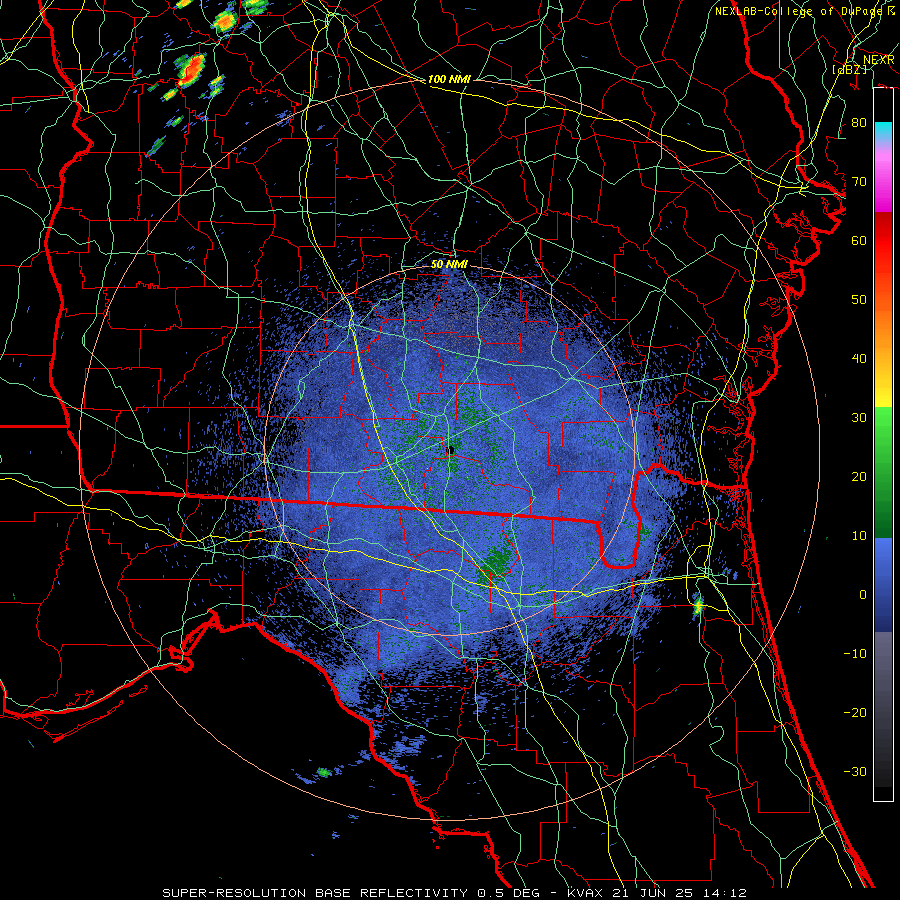This screenshot has width=900, height=900.
Task: Click the 40 value on the dBZ scale
Action: coord(859,359)
